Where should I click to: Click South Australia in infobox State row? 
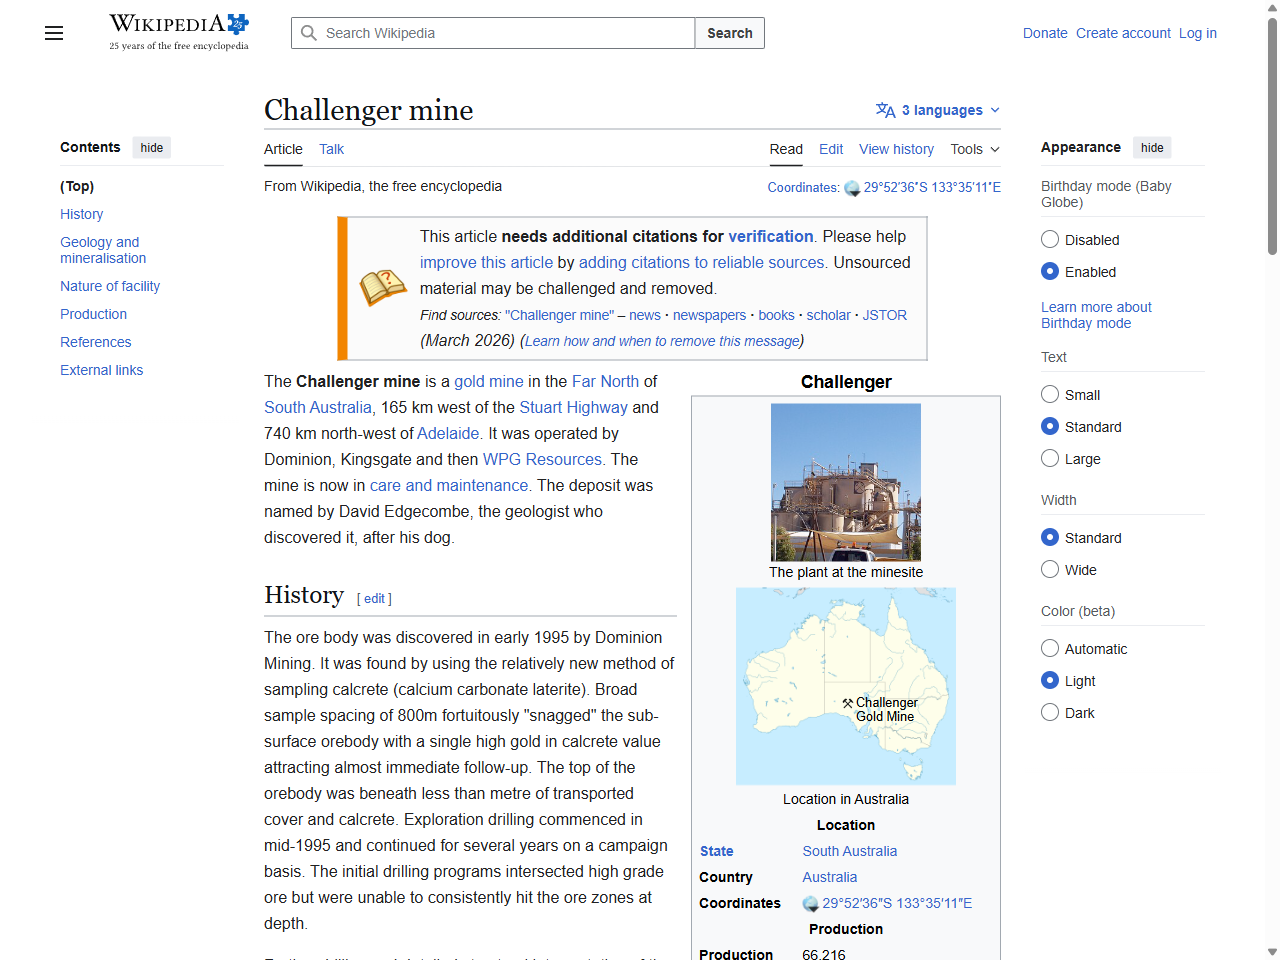pyautogui.click(x=849, y=851)
